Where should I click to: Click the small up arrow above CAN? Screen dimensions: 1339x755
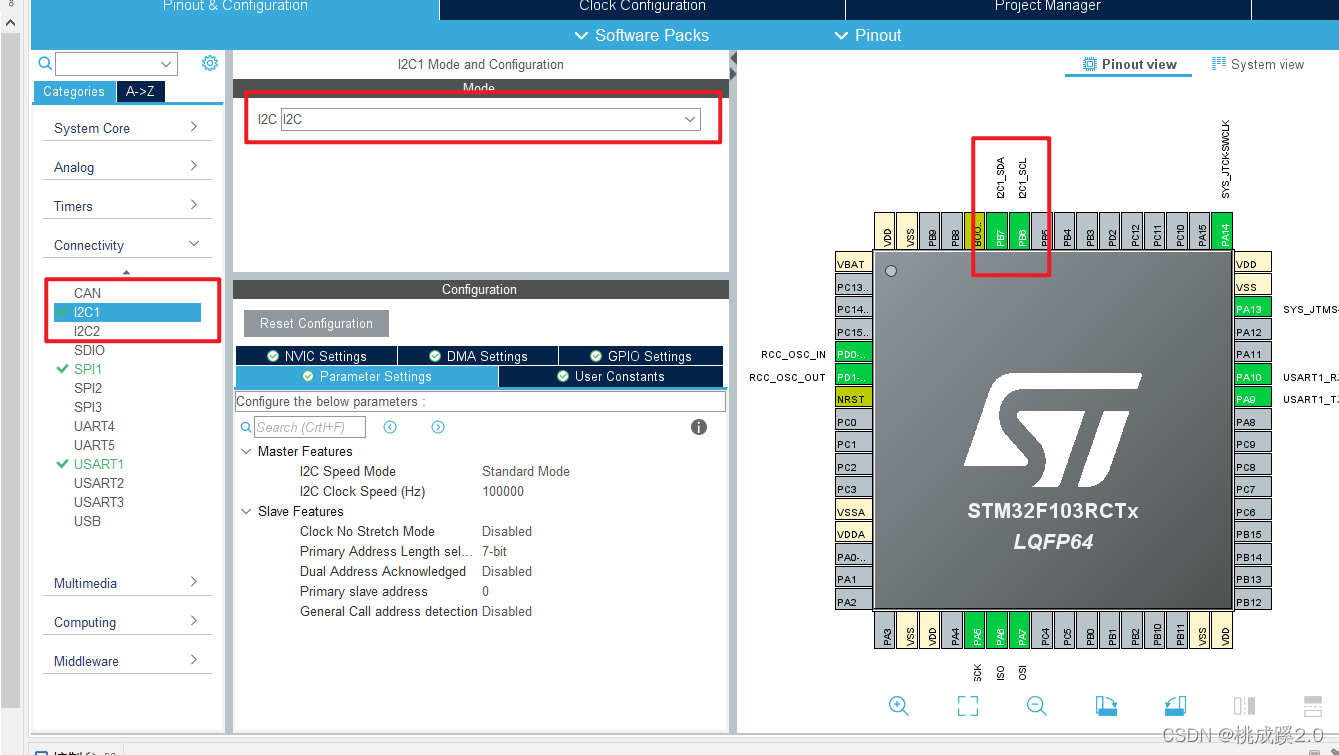[x=126, y=272]
